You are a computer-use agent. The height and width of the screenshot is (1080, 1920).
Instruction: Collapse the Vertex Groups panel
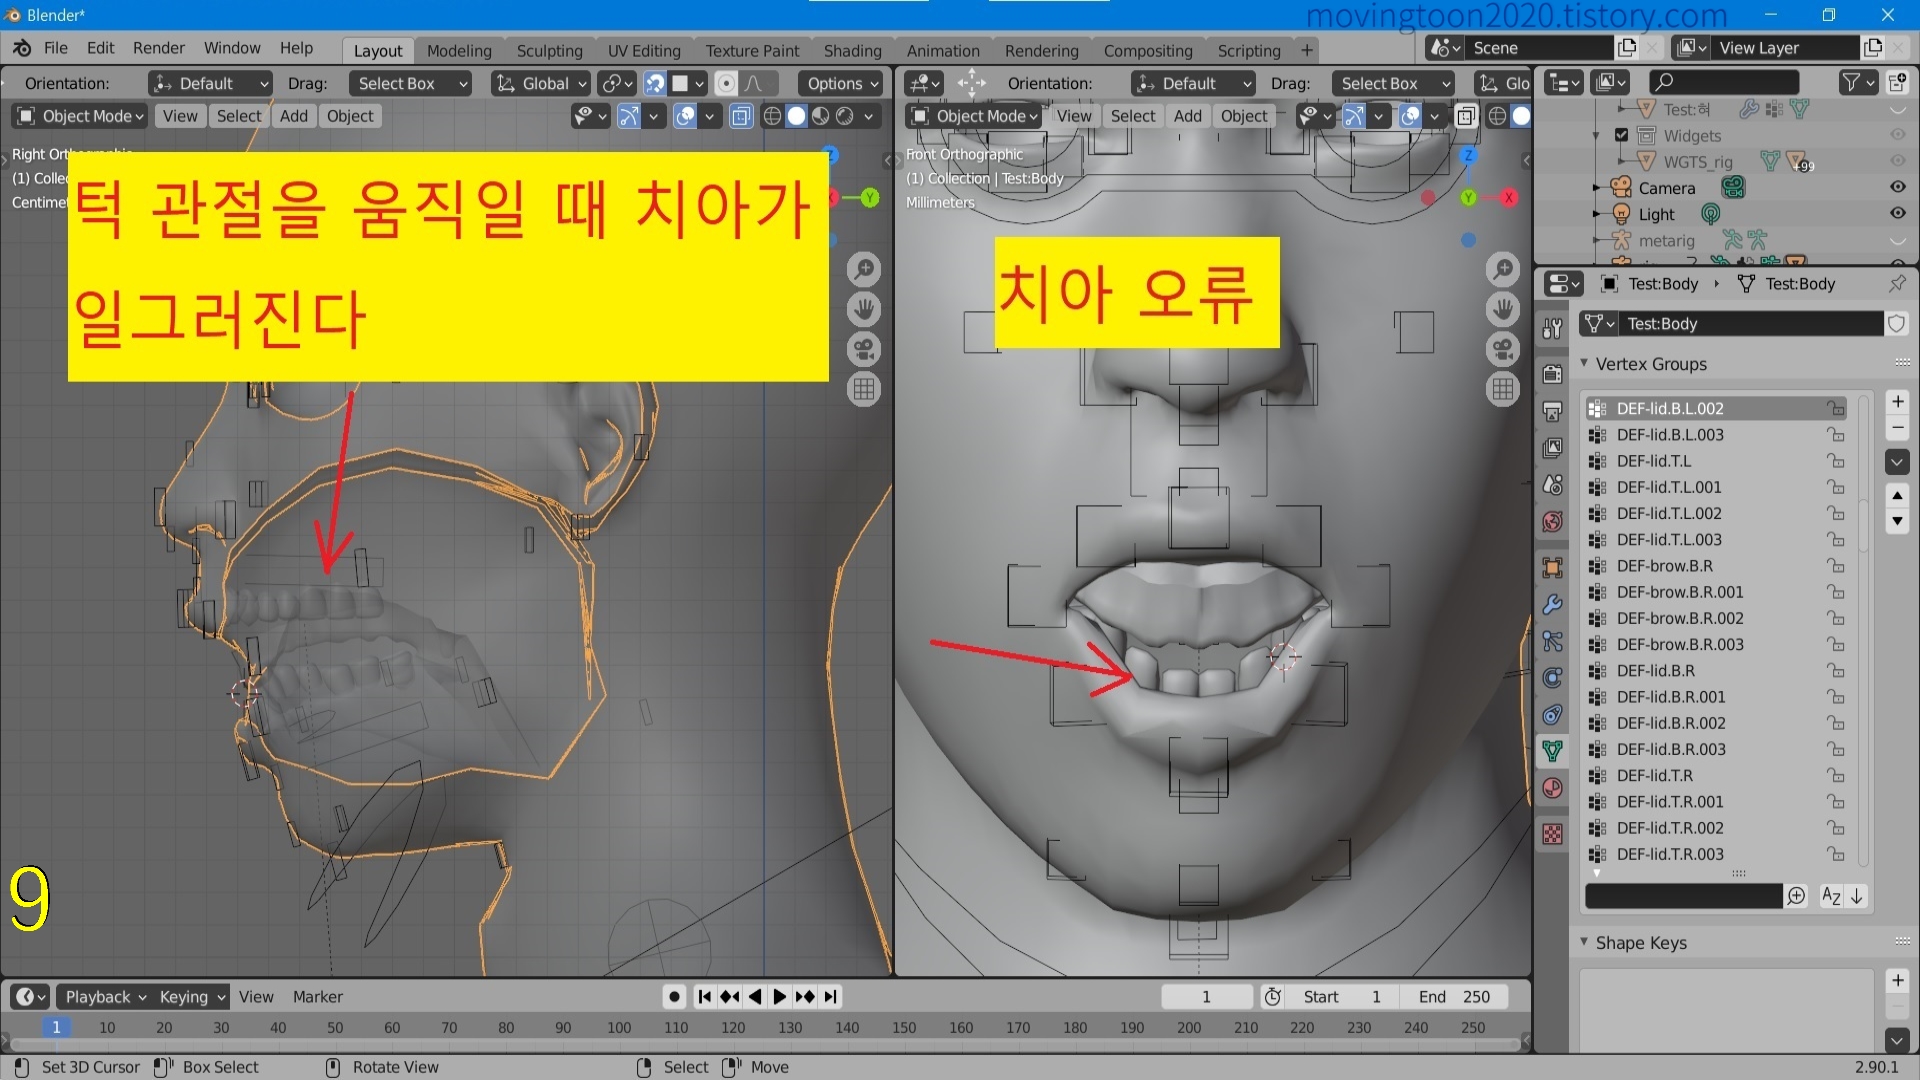pyautogui.click(x=1584, y=364)
